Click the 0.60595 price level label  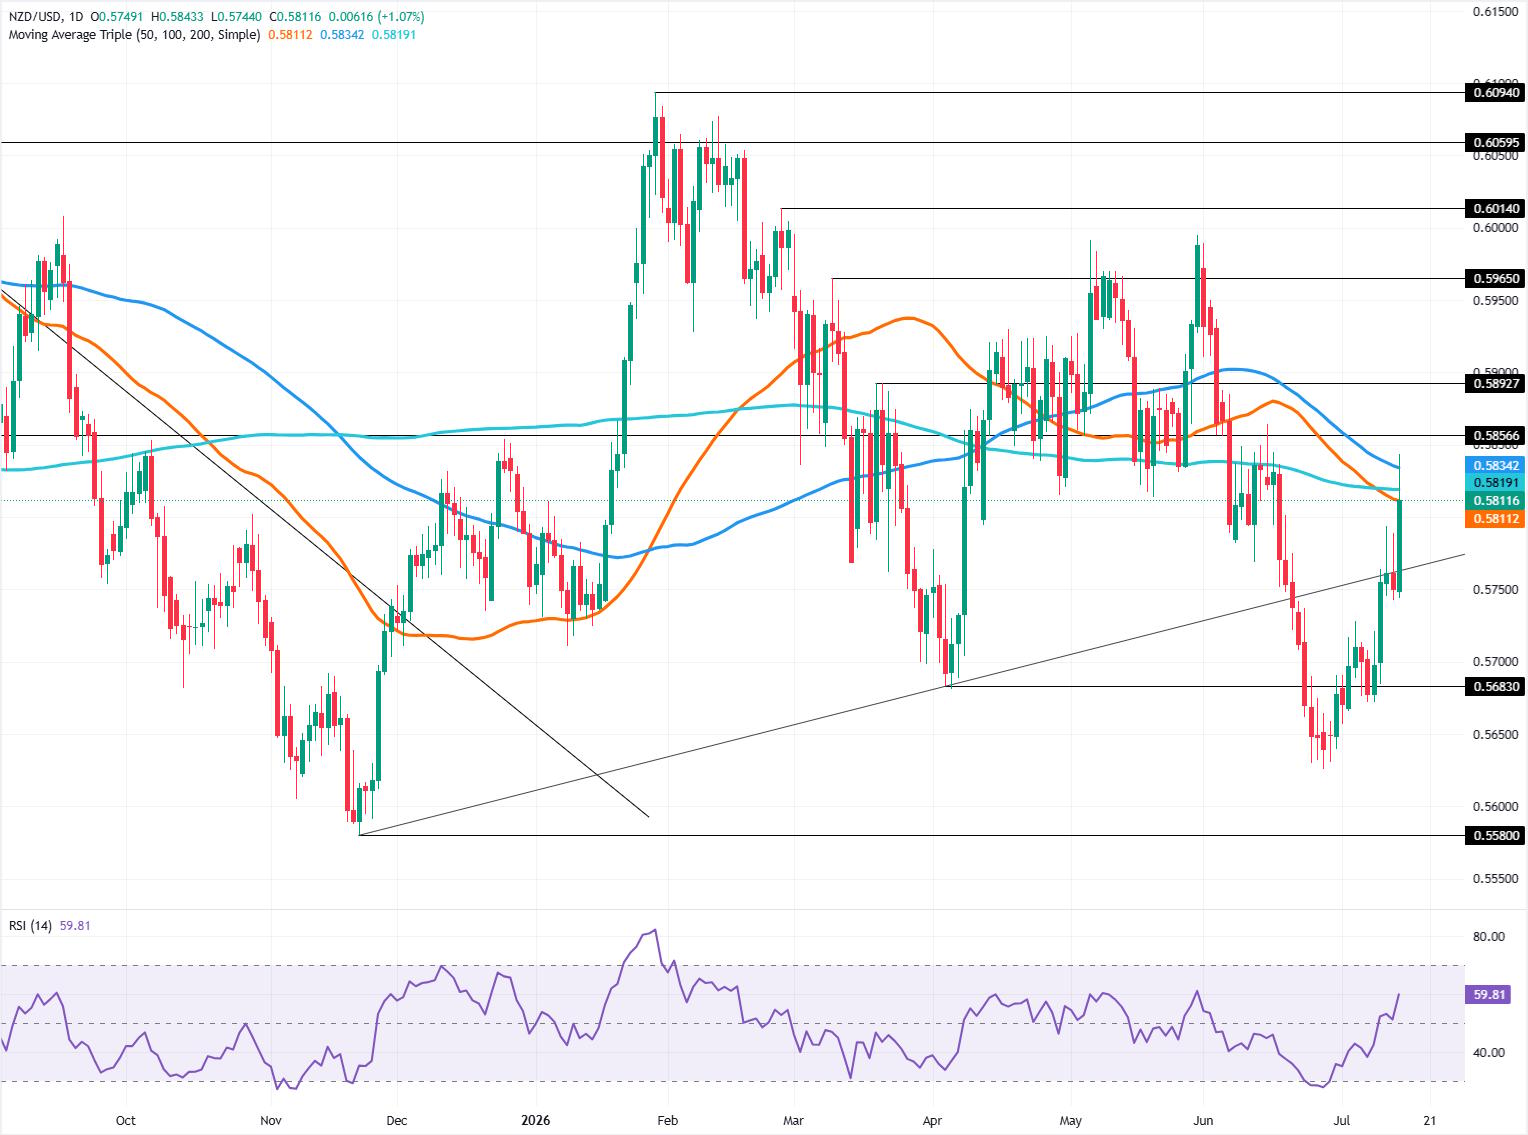pos(1496,143)
